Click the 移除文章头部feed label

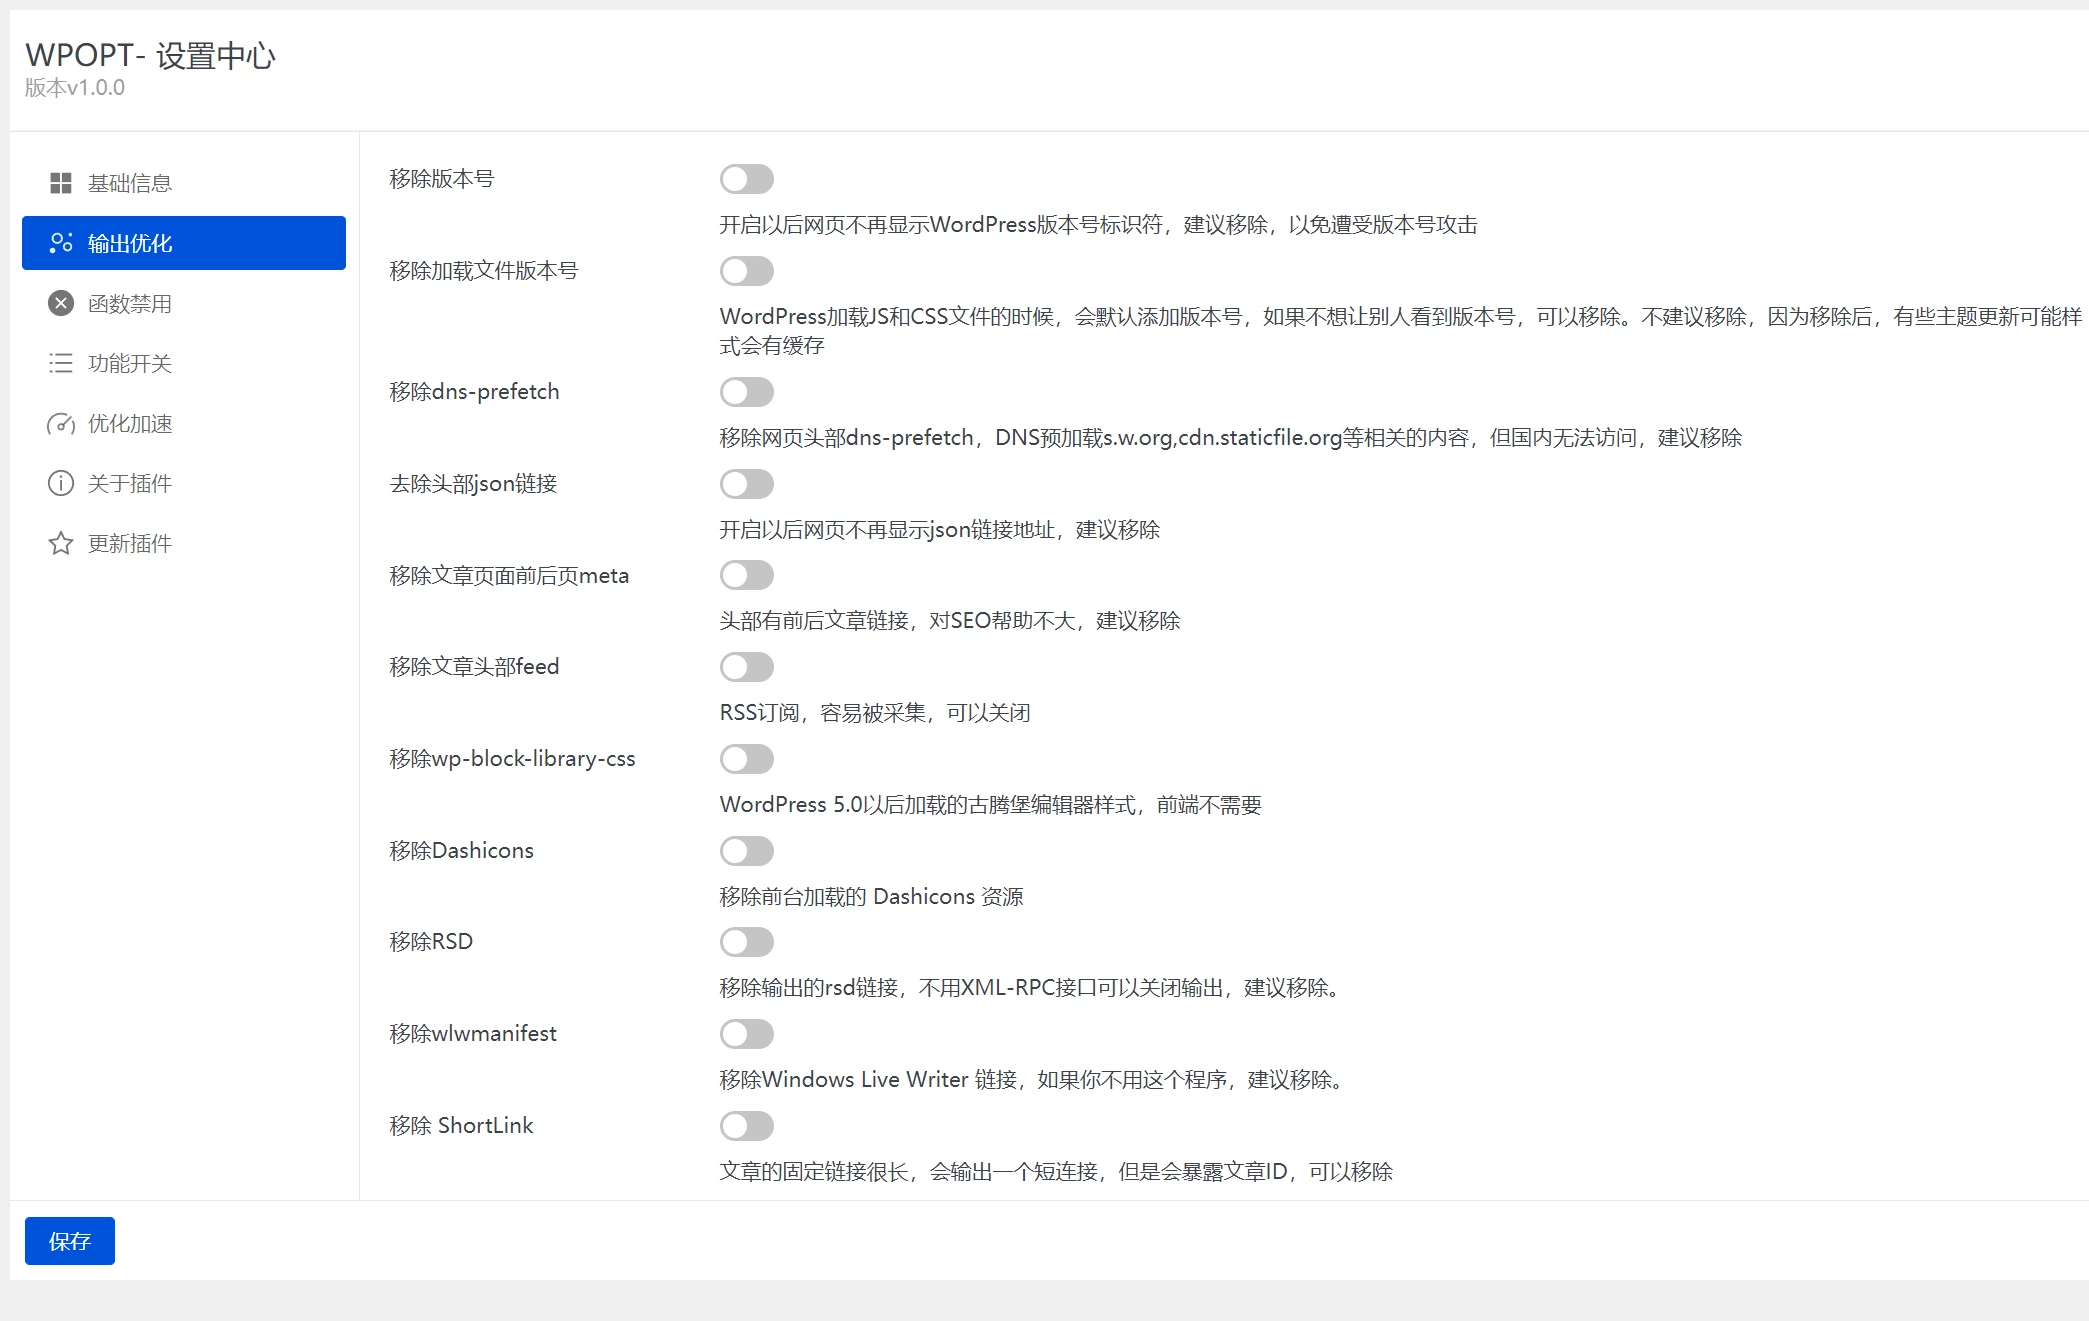coord(474,667)
